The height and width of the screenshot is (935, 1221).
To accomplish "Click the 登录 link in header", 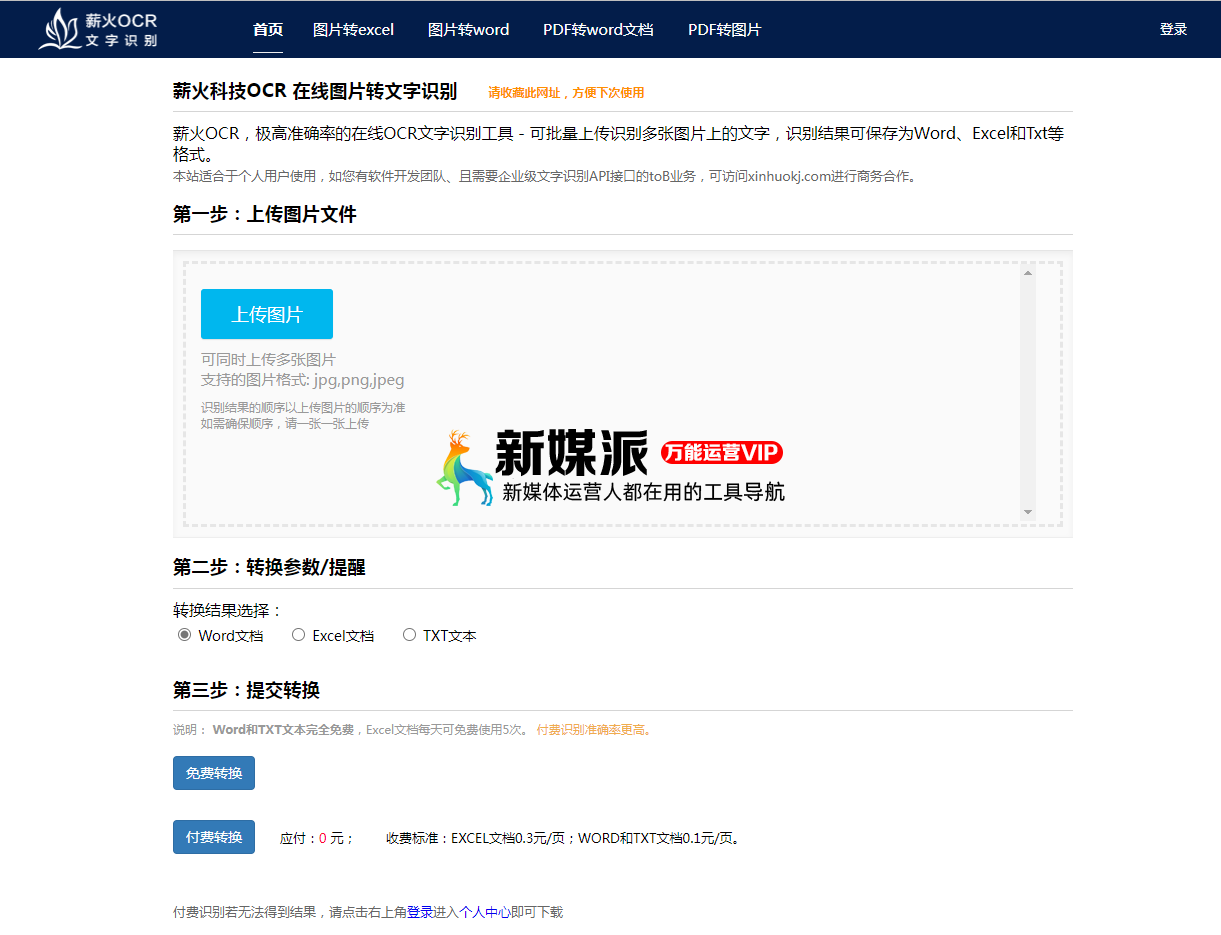I will point(1173,30).
